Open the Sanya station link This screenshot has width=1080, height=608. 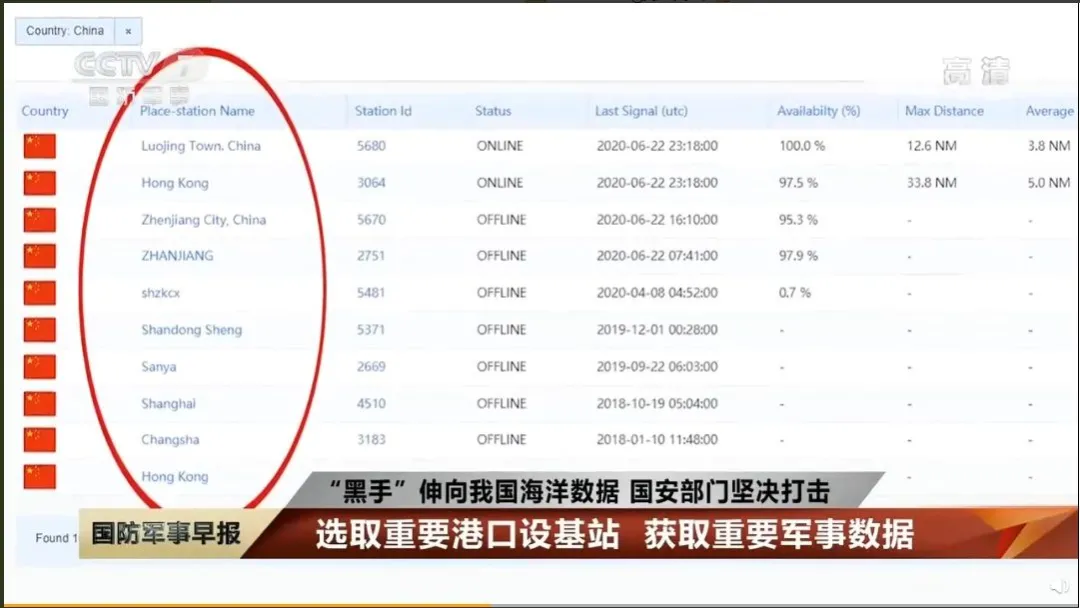(159, 366)
